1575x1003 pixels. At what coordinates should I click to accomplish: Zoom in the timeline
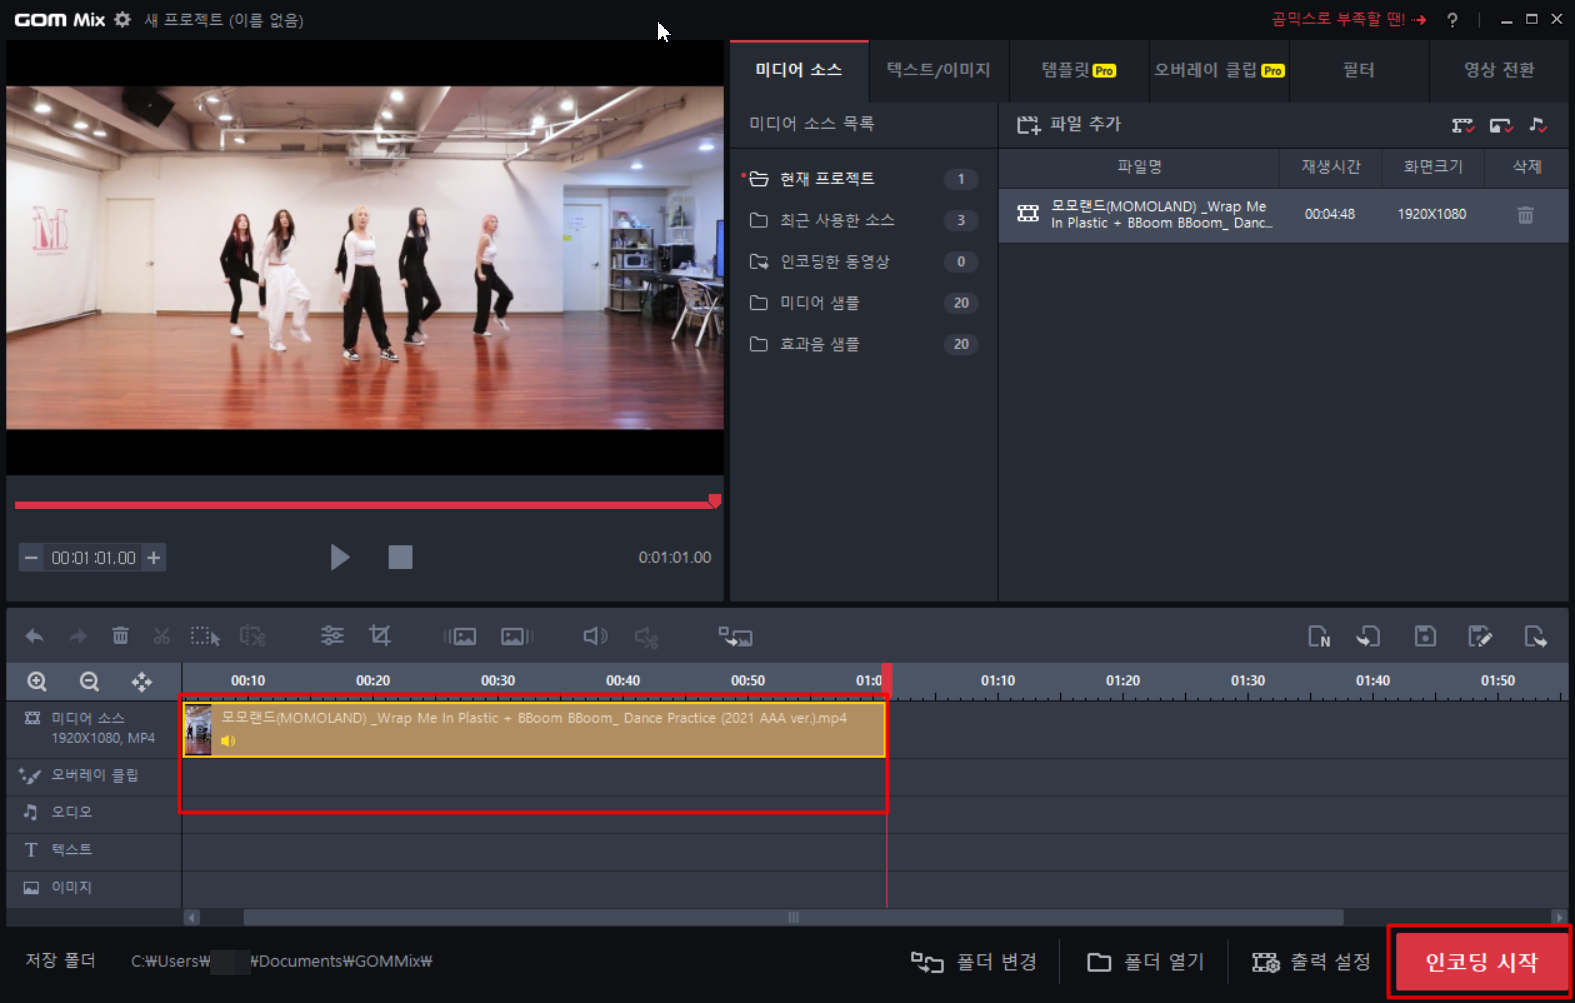(x=37, y=681)
